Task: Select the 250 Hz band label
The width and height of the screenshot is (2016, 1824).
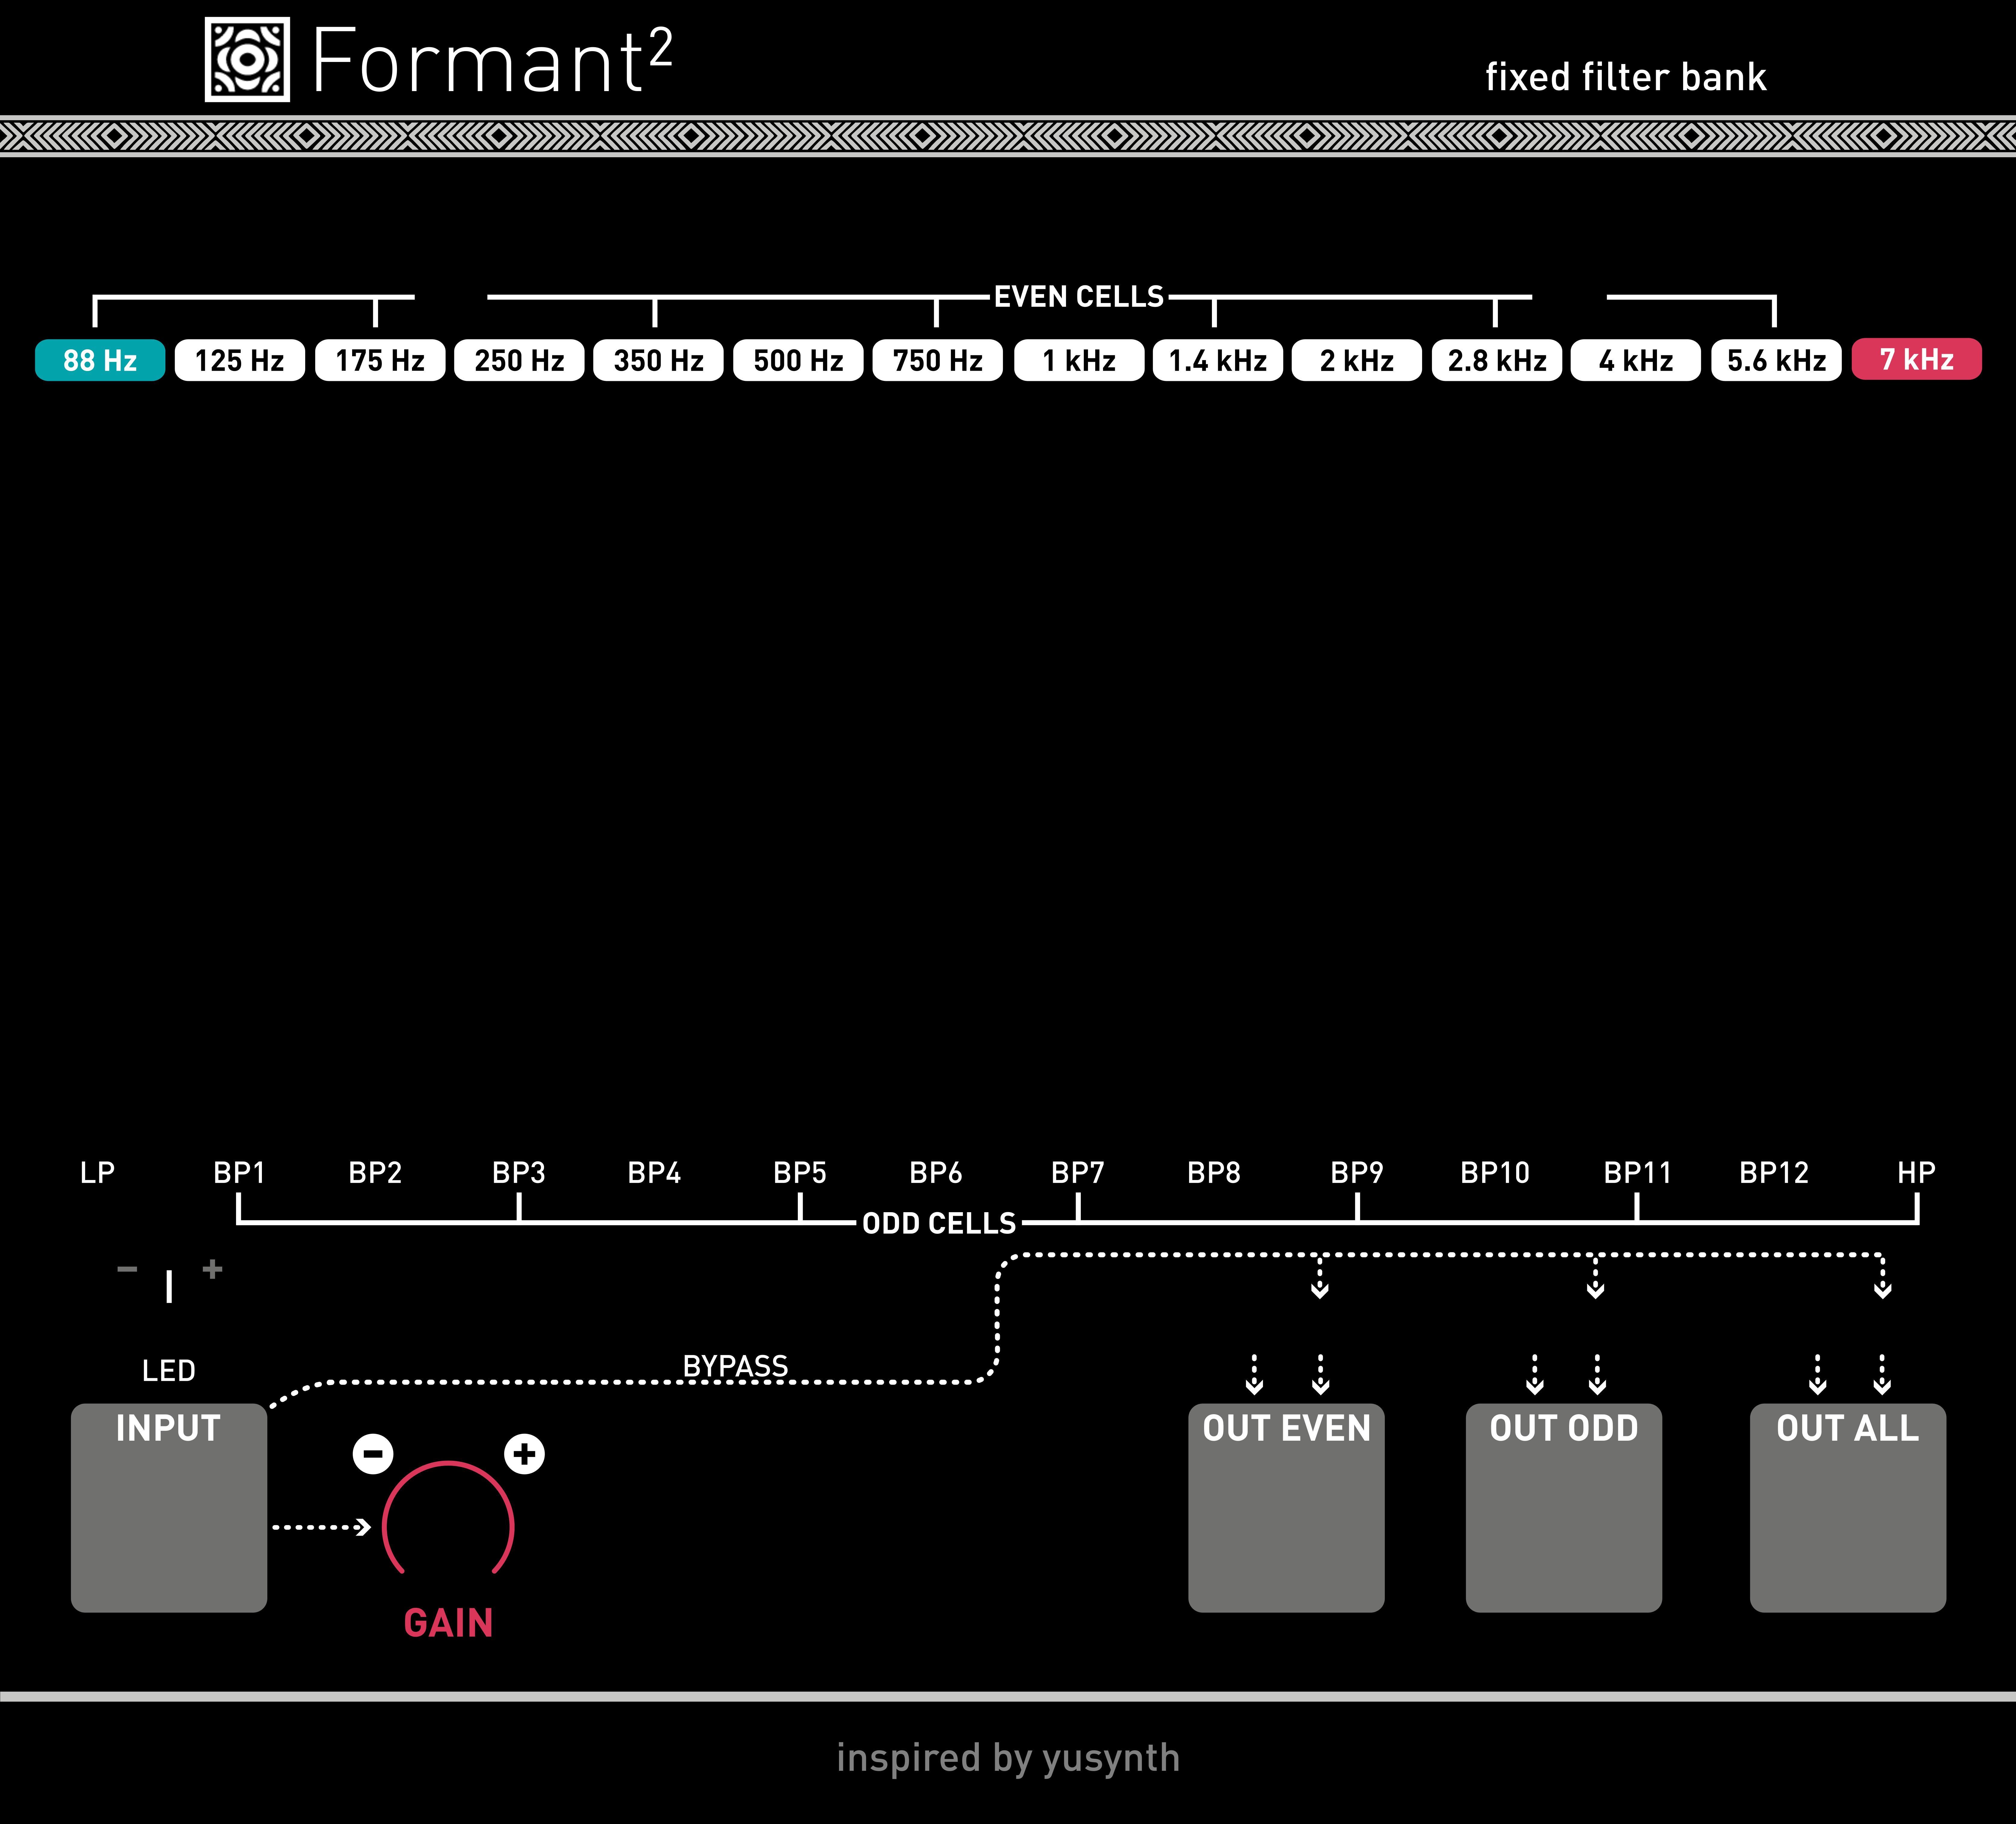Action: (x=519, y=360)
